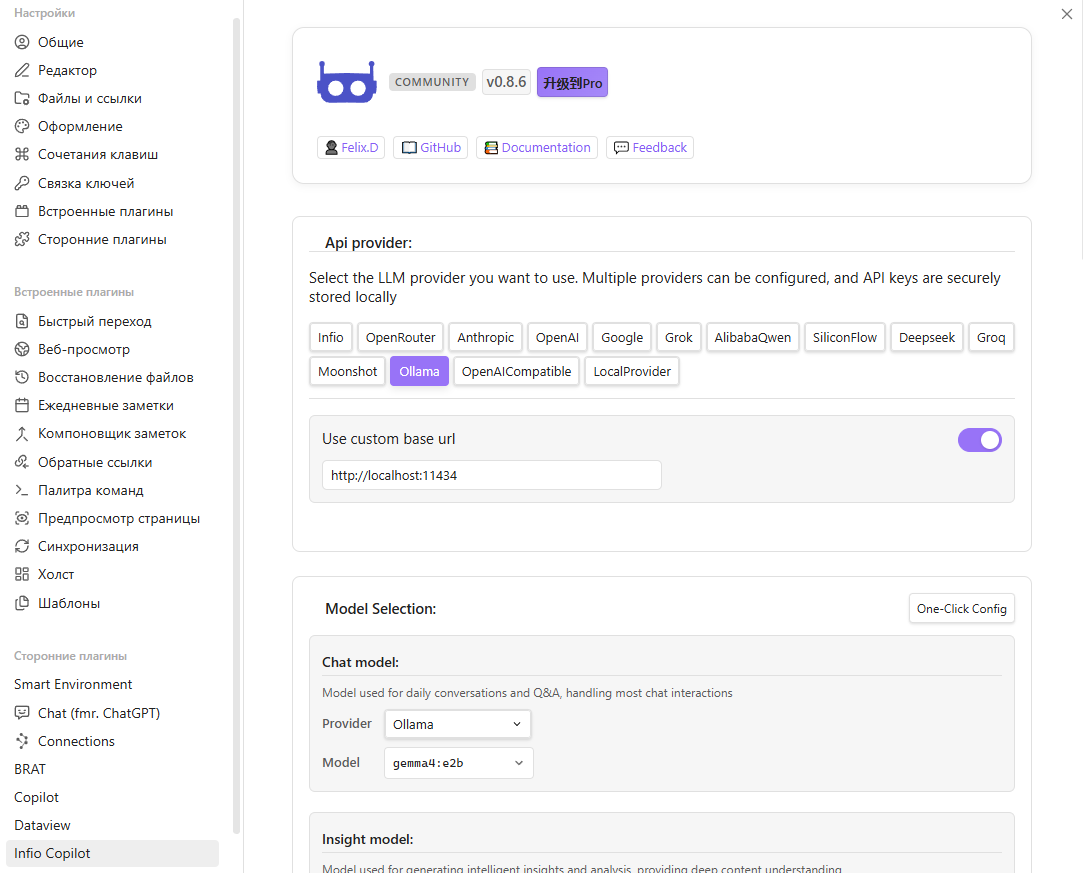Viewport: 1083px width, 873px height.
Task: Click the Синхронизация sync icon
Action: (22, 547)
